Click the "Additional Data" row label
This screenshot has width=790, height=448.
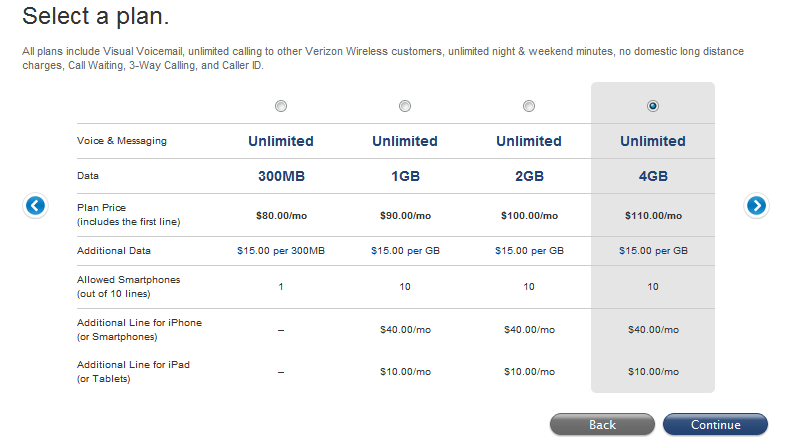[114, 250]
